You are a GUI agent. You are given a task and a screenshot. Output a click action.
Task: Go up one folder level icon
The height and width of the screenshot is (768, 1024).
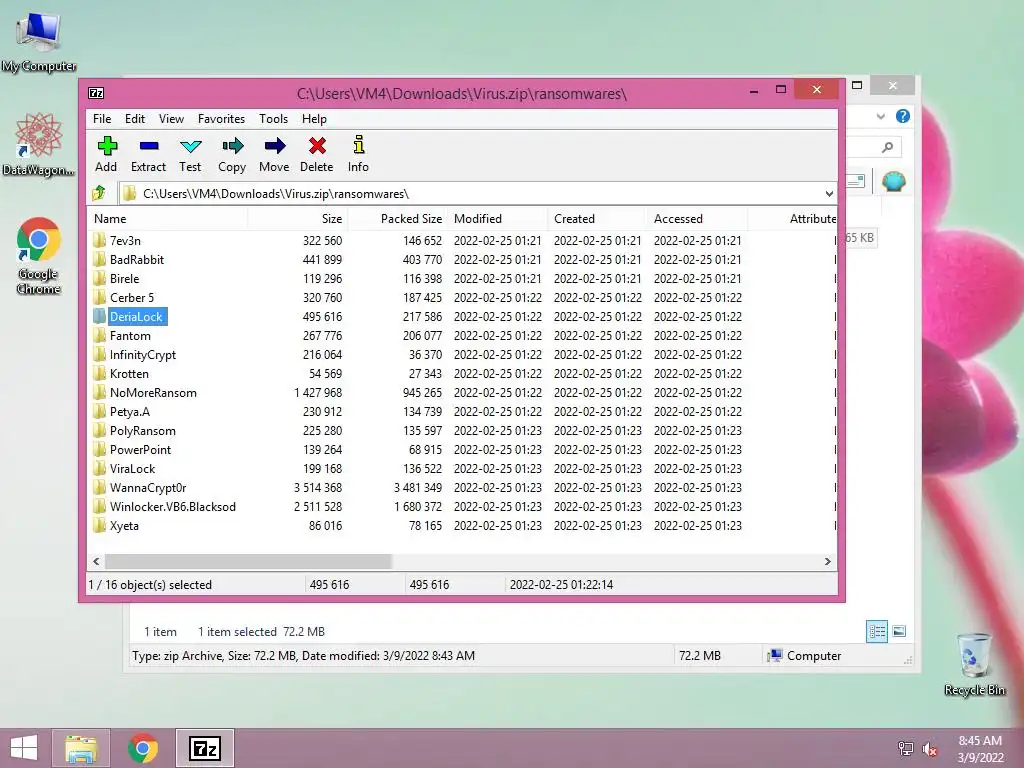[x=99, y=193]
